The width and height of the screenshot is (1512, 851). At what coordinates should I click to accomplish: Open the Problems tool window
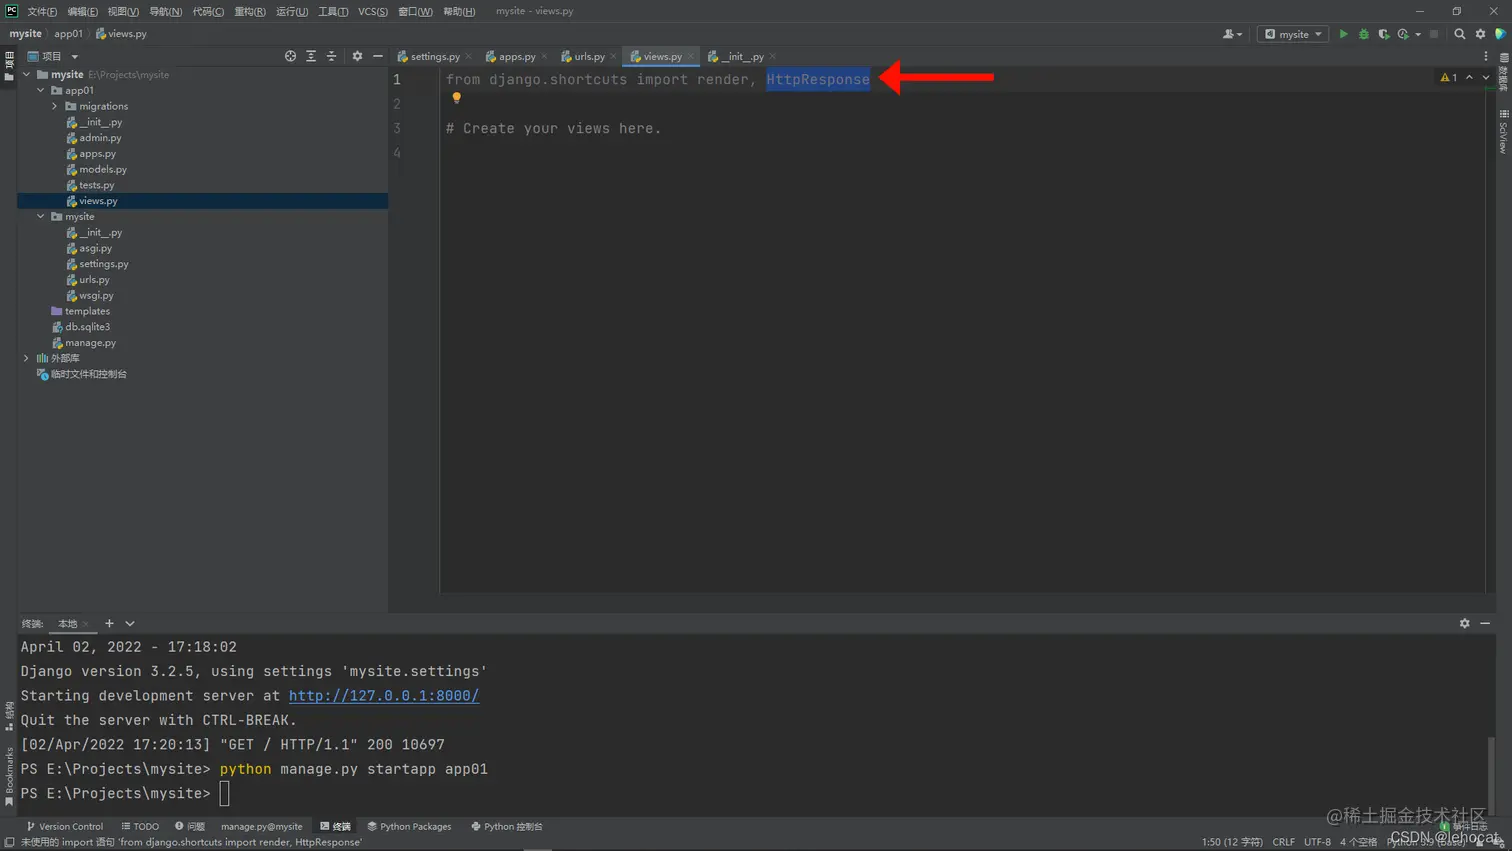click(x=190, y=826)
